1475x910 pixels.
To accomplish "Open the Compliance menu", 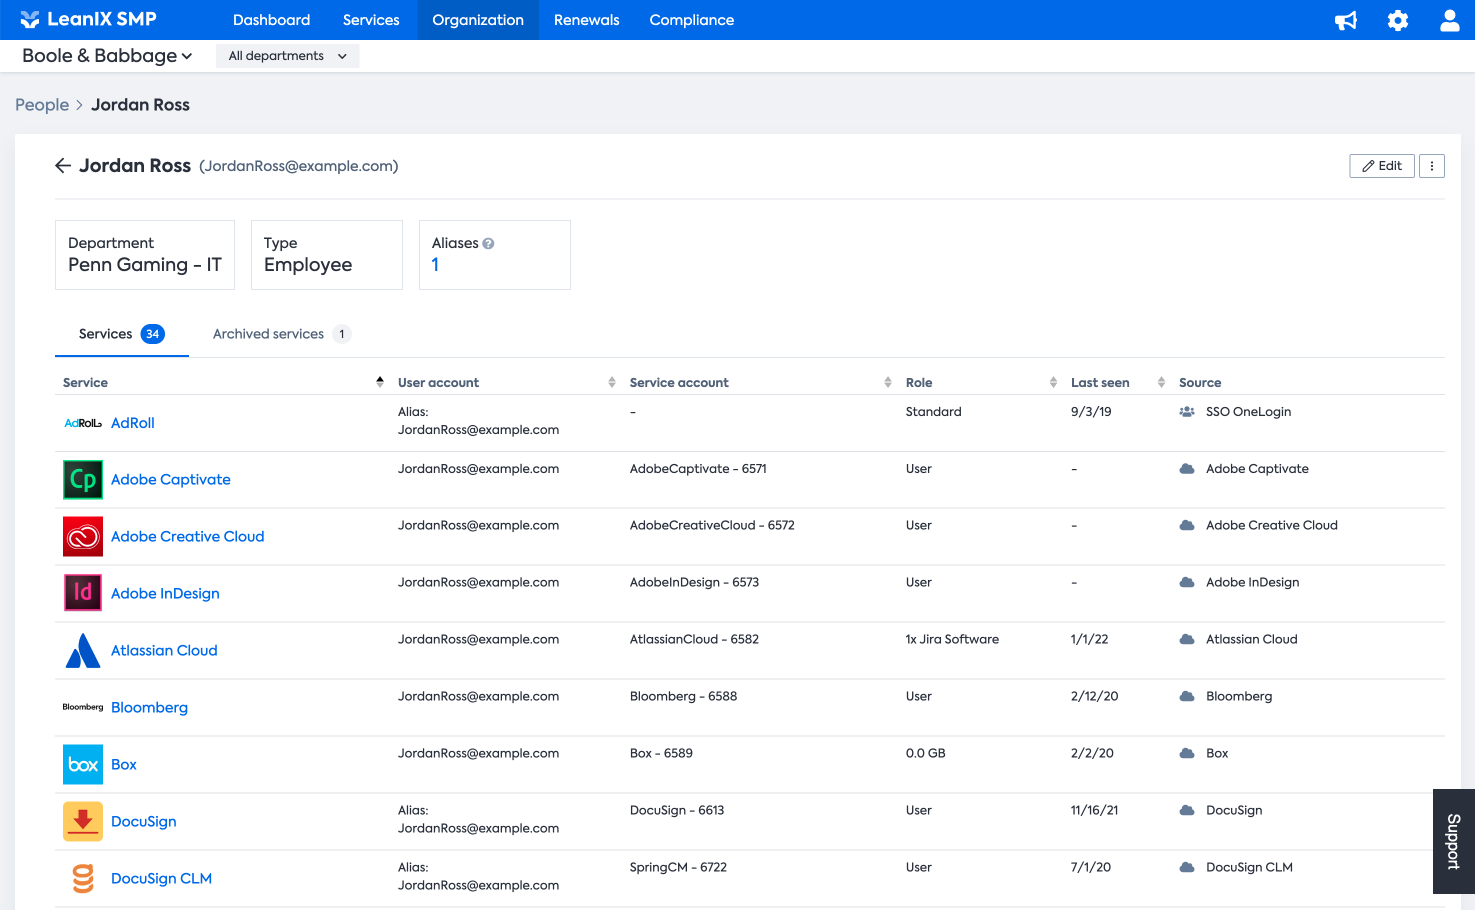I will (692, 20).
